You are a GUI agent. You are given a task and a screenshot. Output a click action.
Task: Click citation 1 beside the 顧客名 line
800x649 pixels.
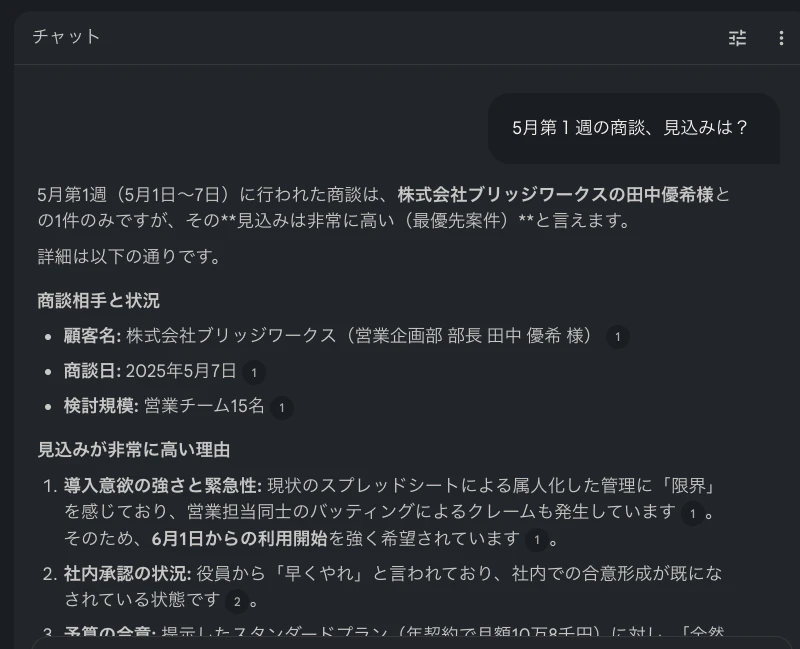(618, 337)
